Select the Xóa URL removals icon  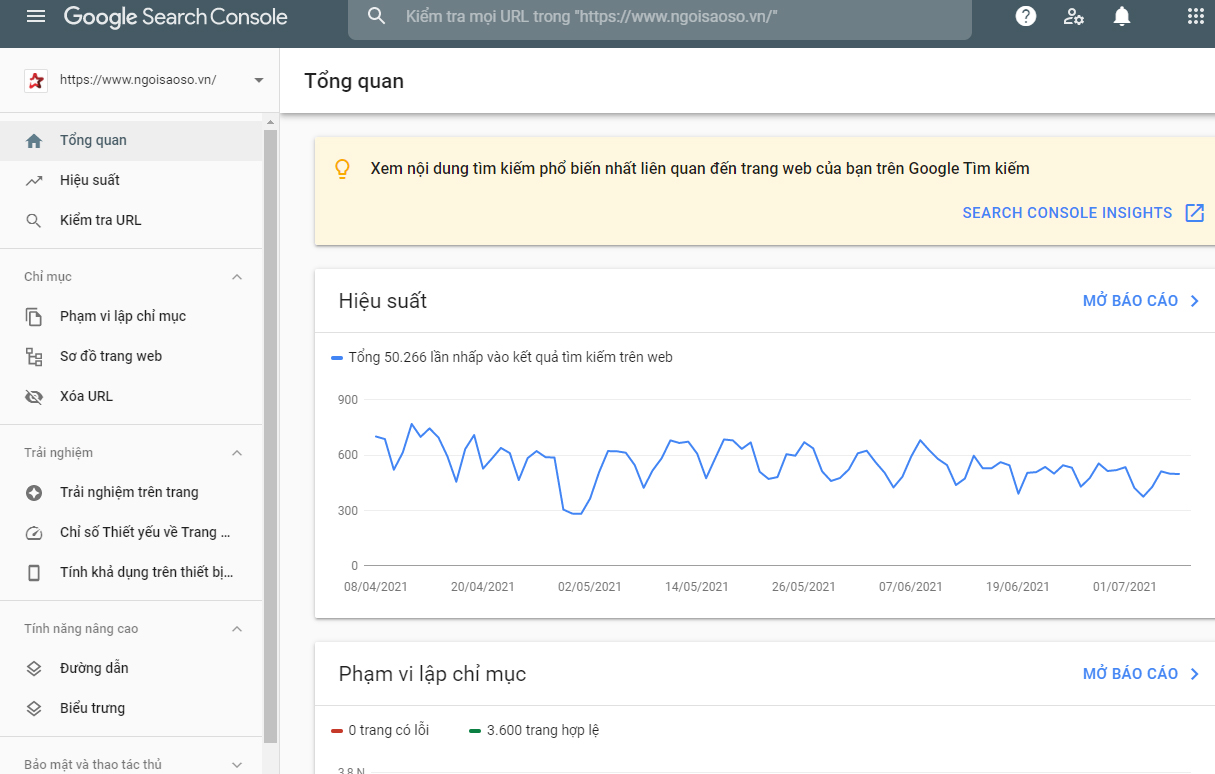pyautogui.click(x=33, y=396)
